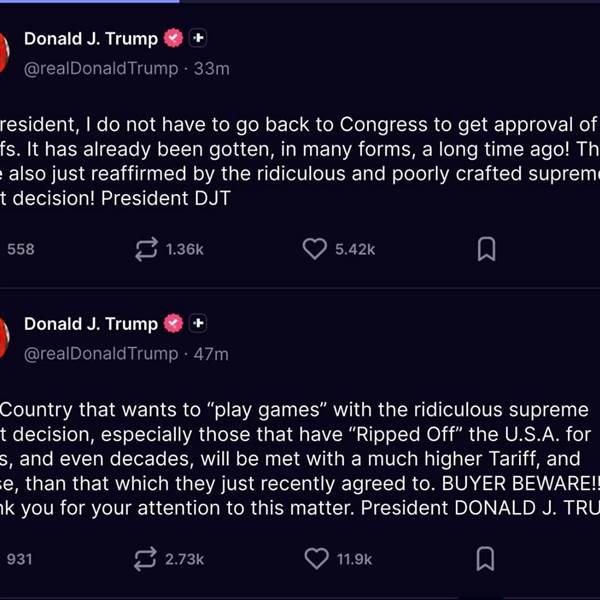Bookmark the 33m post about Congress approval

[x=486, y=249]
